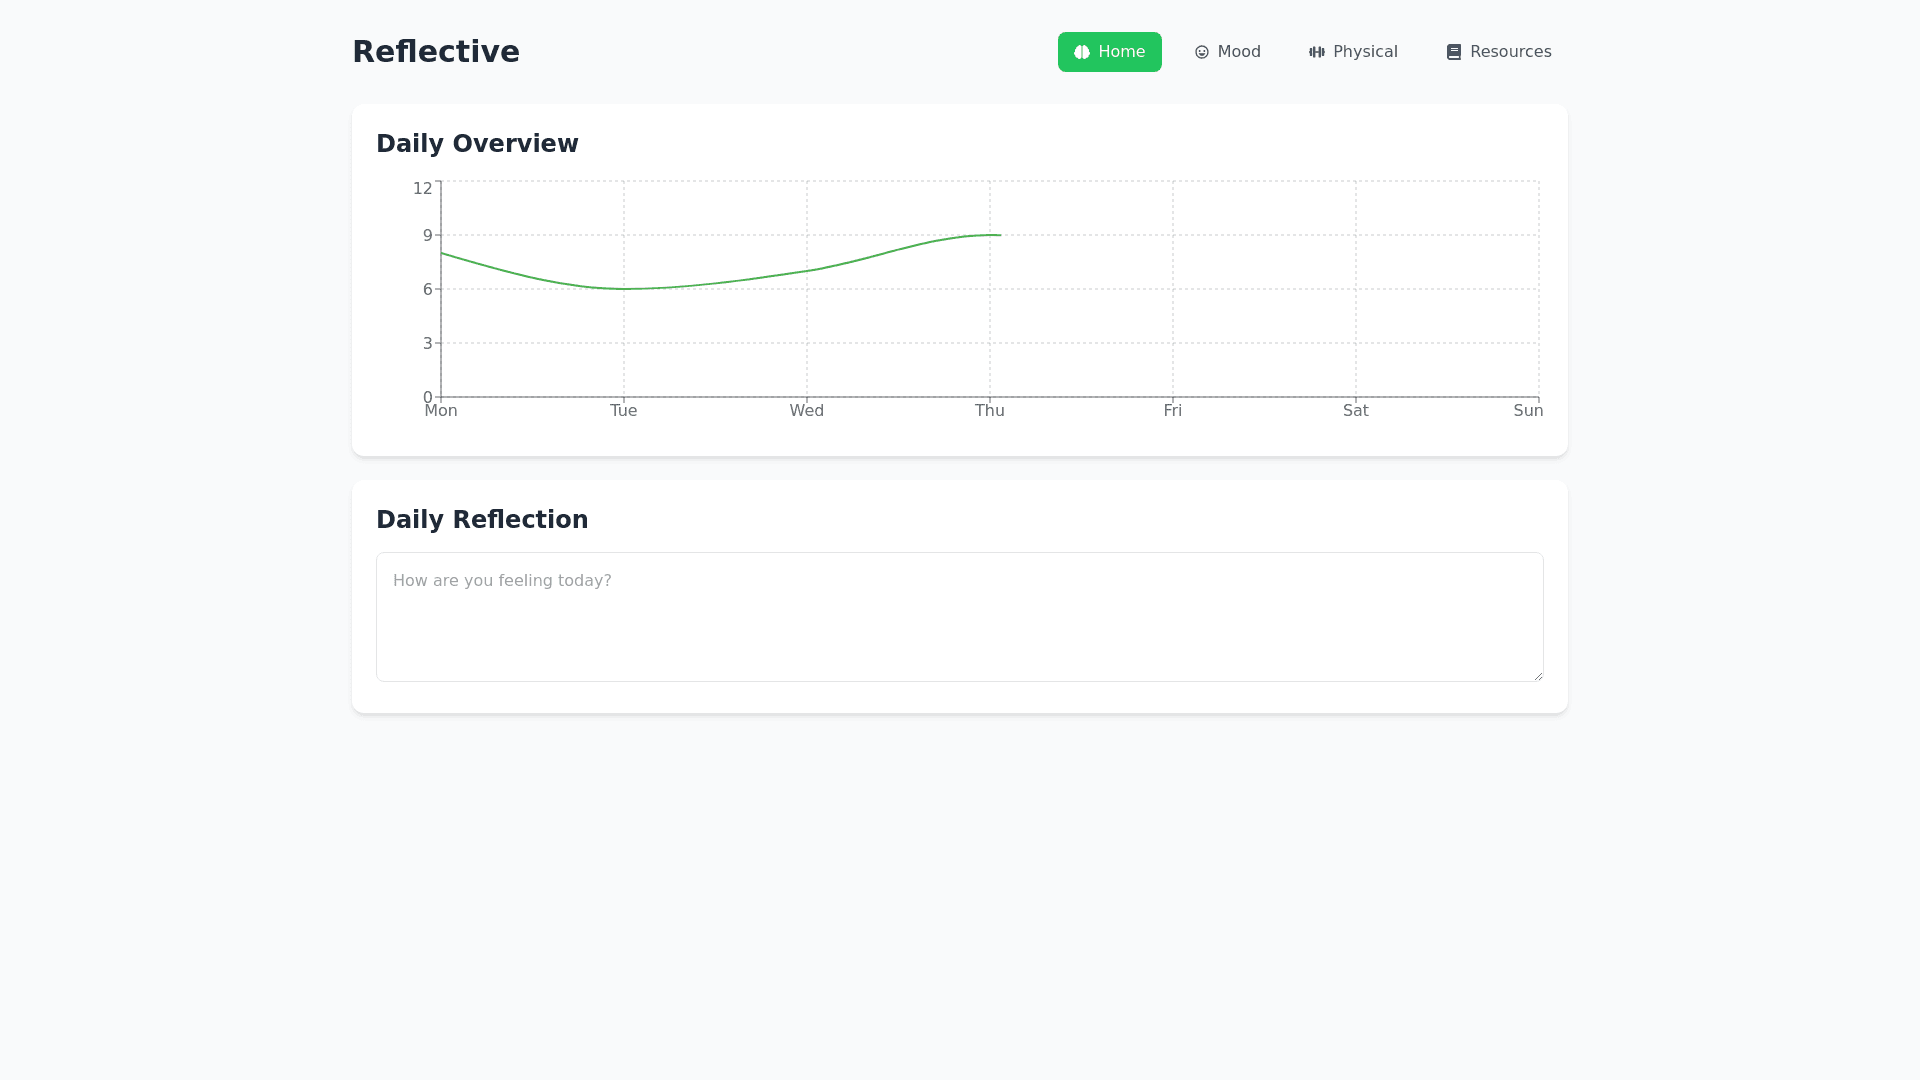The width and height of the screenshot is (1920, 1080).
Task: Click the 12 value on y-axis
Action: 423,189
